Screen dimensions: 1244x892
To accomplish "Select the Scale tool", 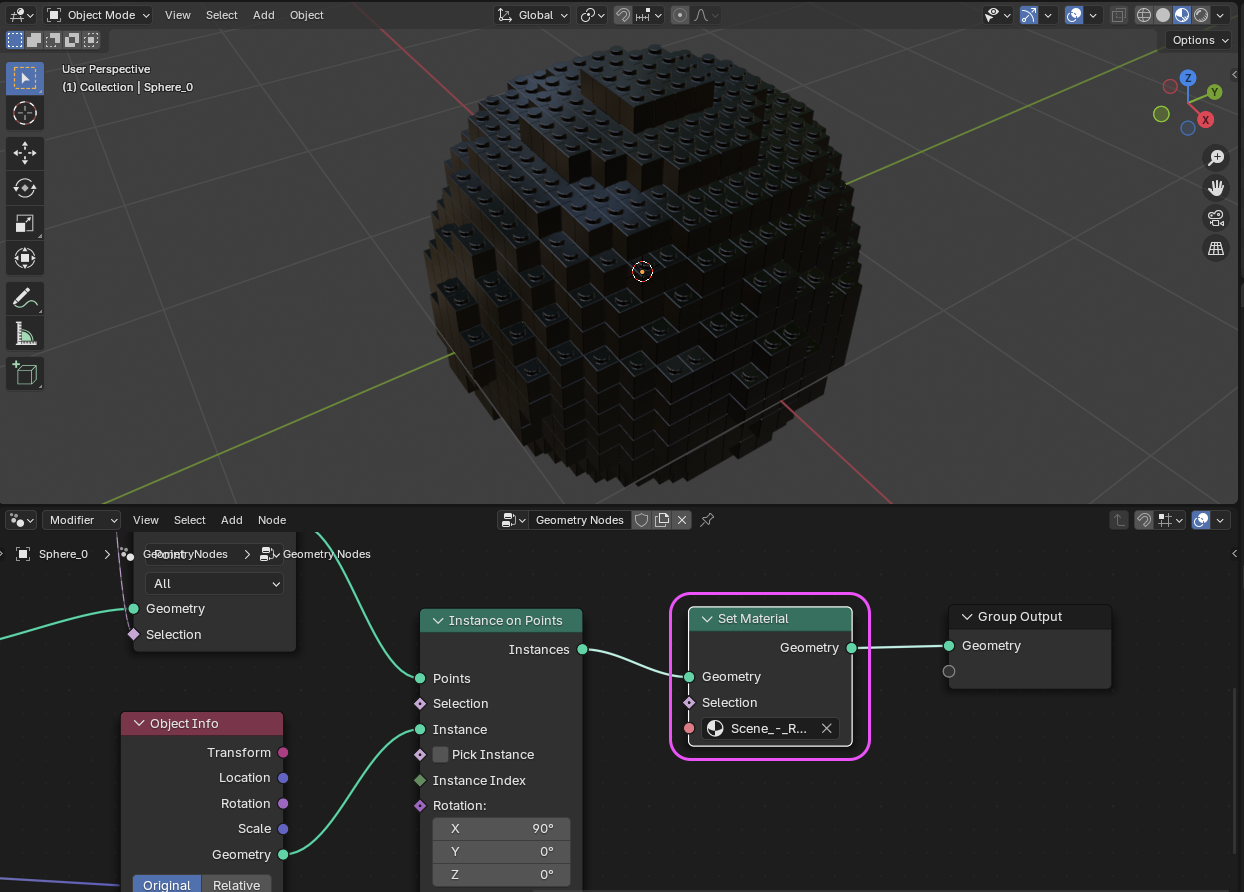I will [25, 223].
